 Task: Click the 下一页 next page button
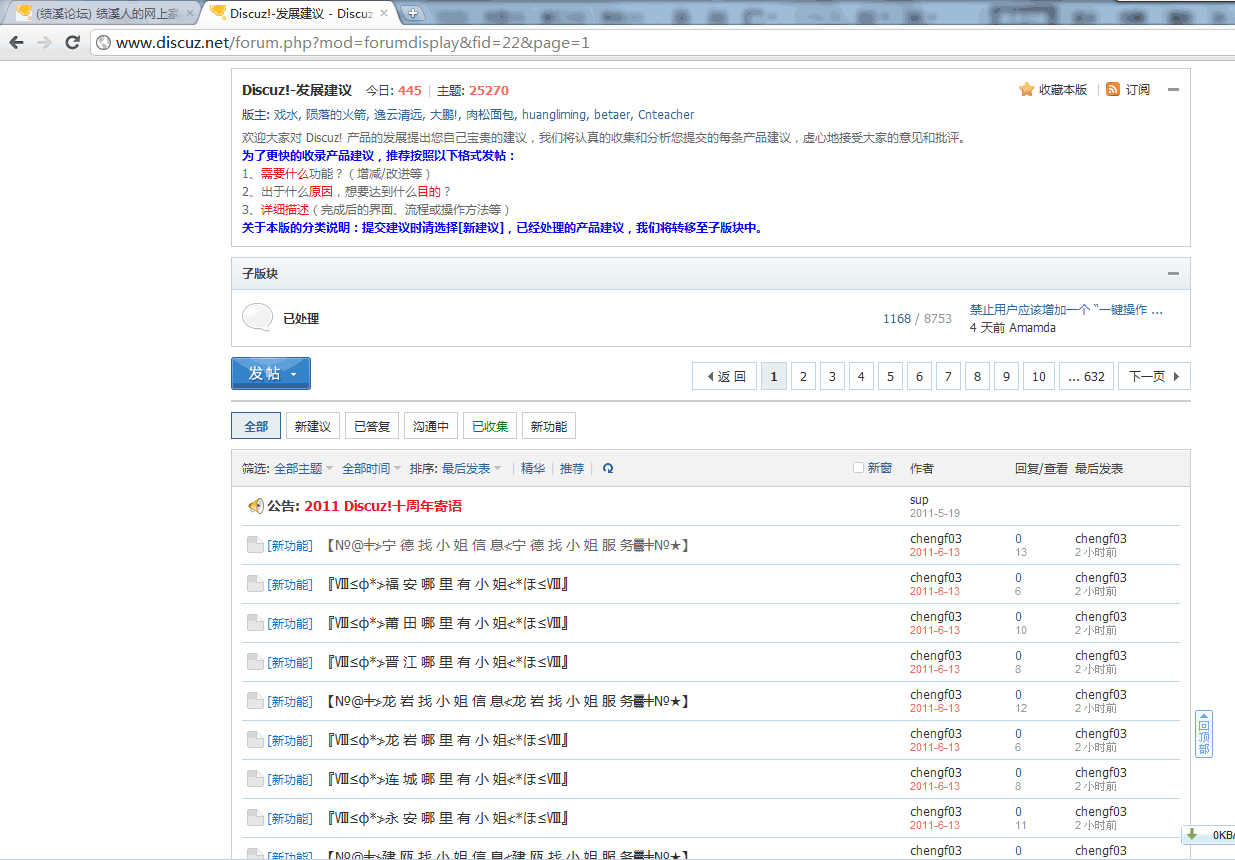(1154, 376)
